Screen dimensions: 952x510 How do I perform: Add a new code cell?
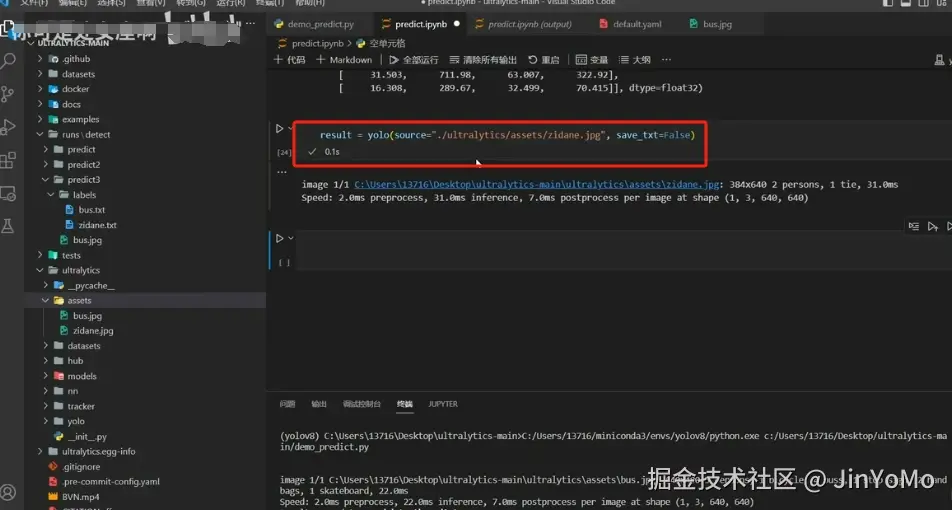point(289,60)
